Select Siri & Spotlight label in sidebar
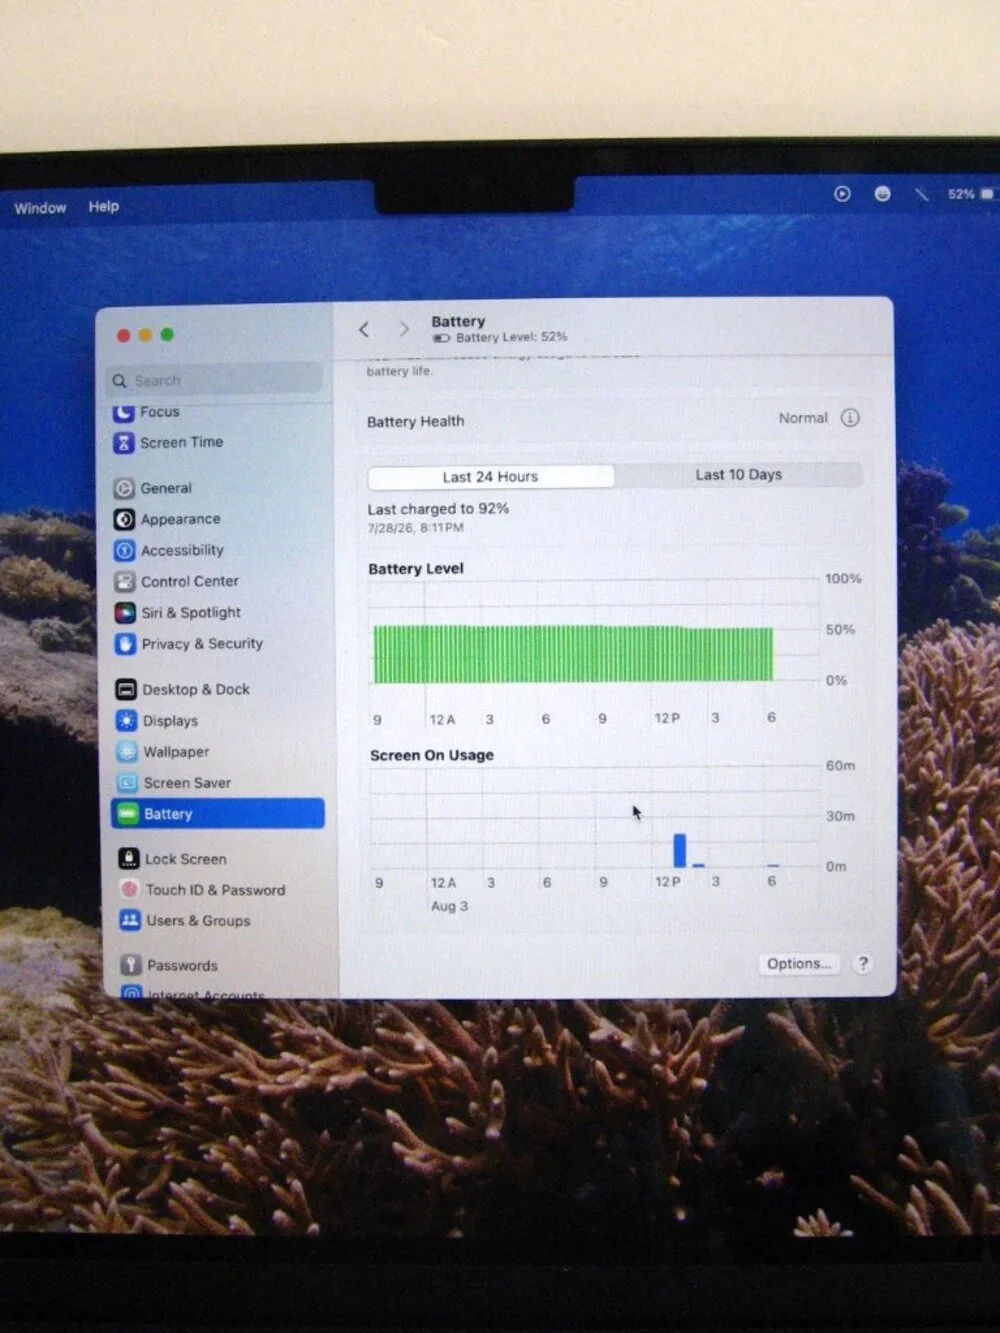Image resolution: width=1000 pixels, height=1333 pixels. point(191,612)
